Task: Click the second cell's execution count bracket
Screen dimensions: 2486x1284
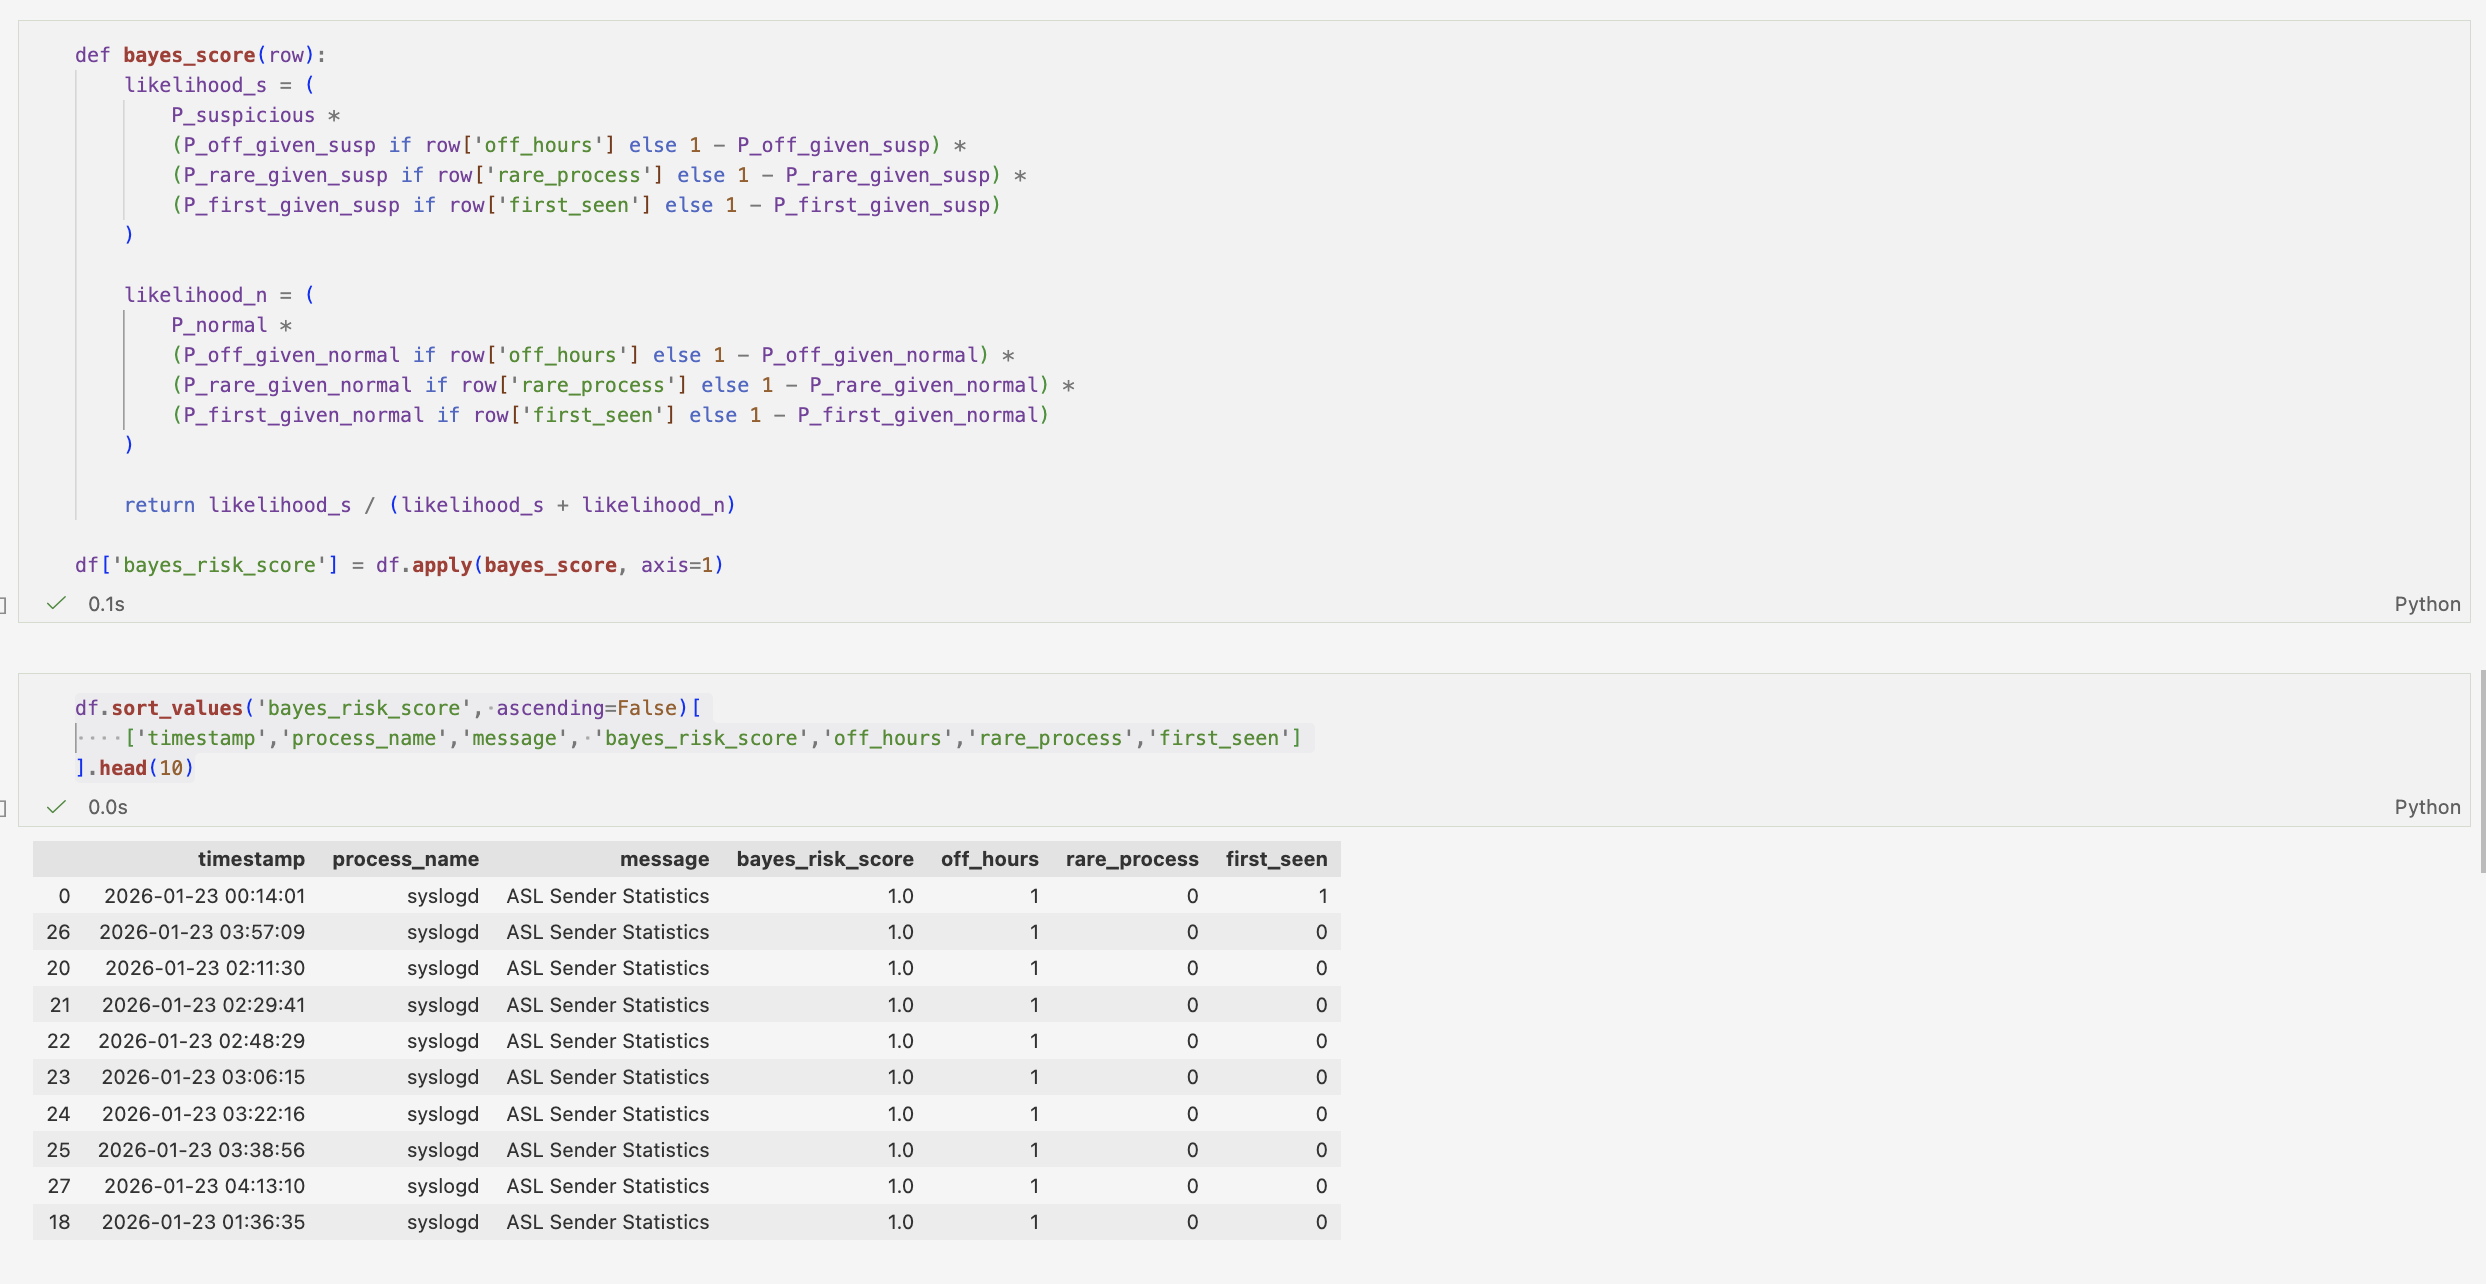Action: (x=4, y=807)
